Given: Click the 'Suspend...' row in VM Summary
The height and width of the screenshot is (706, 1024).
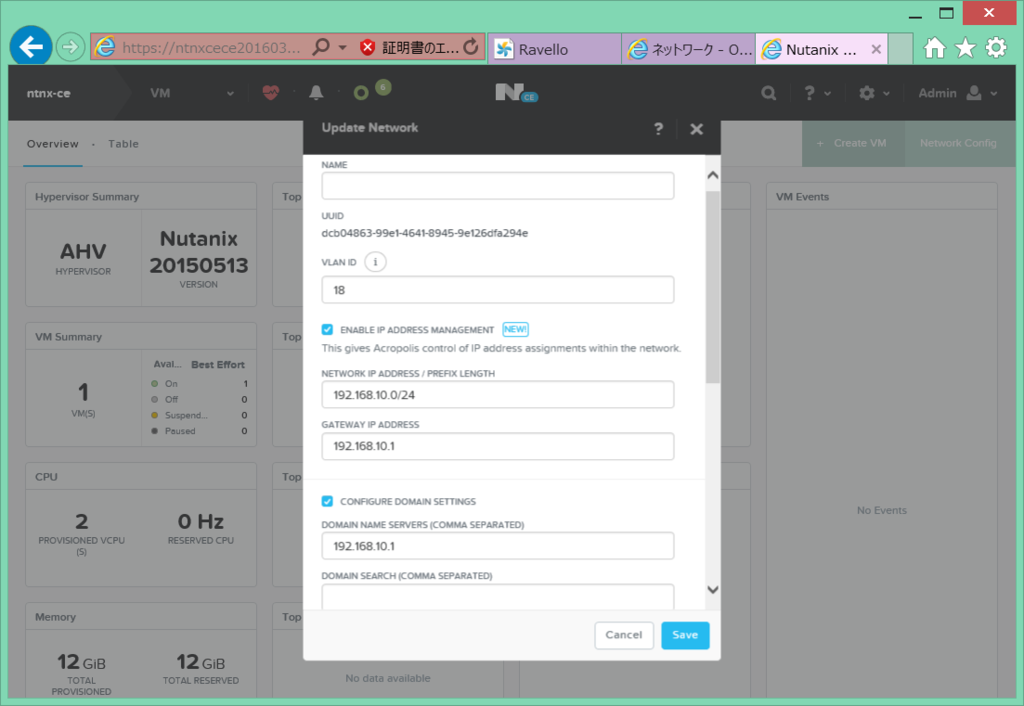Looking at the screenshot, I should click(199, 415).
